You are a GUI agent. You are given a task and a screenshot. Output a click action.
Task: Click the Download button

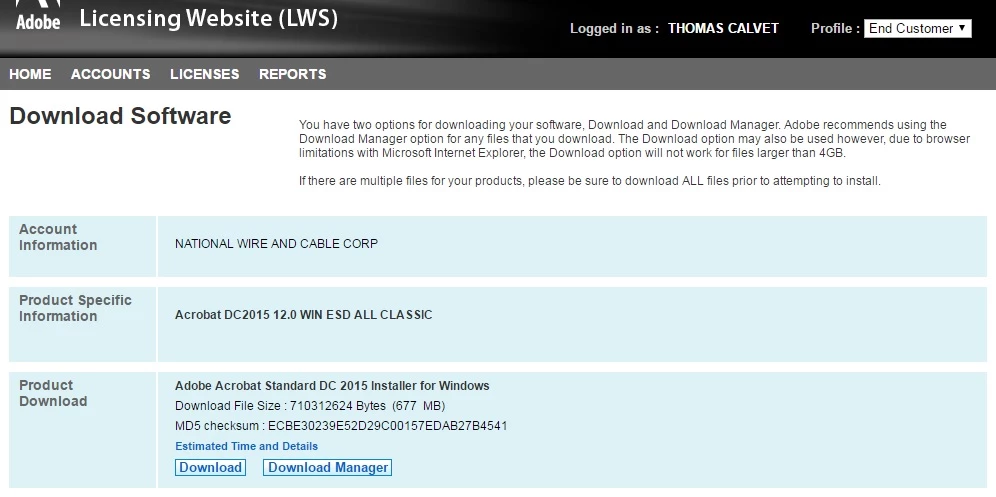pos(210,468)
